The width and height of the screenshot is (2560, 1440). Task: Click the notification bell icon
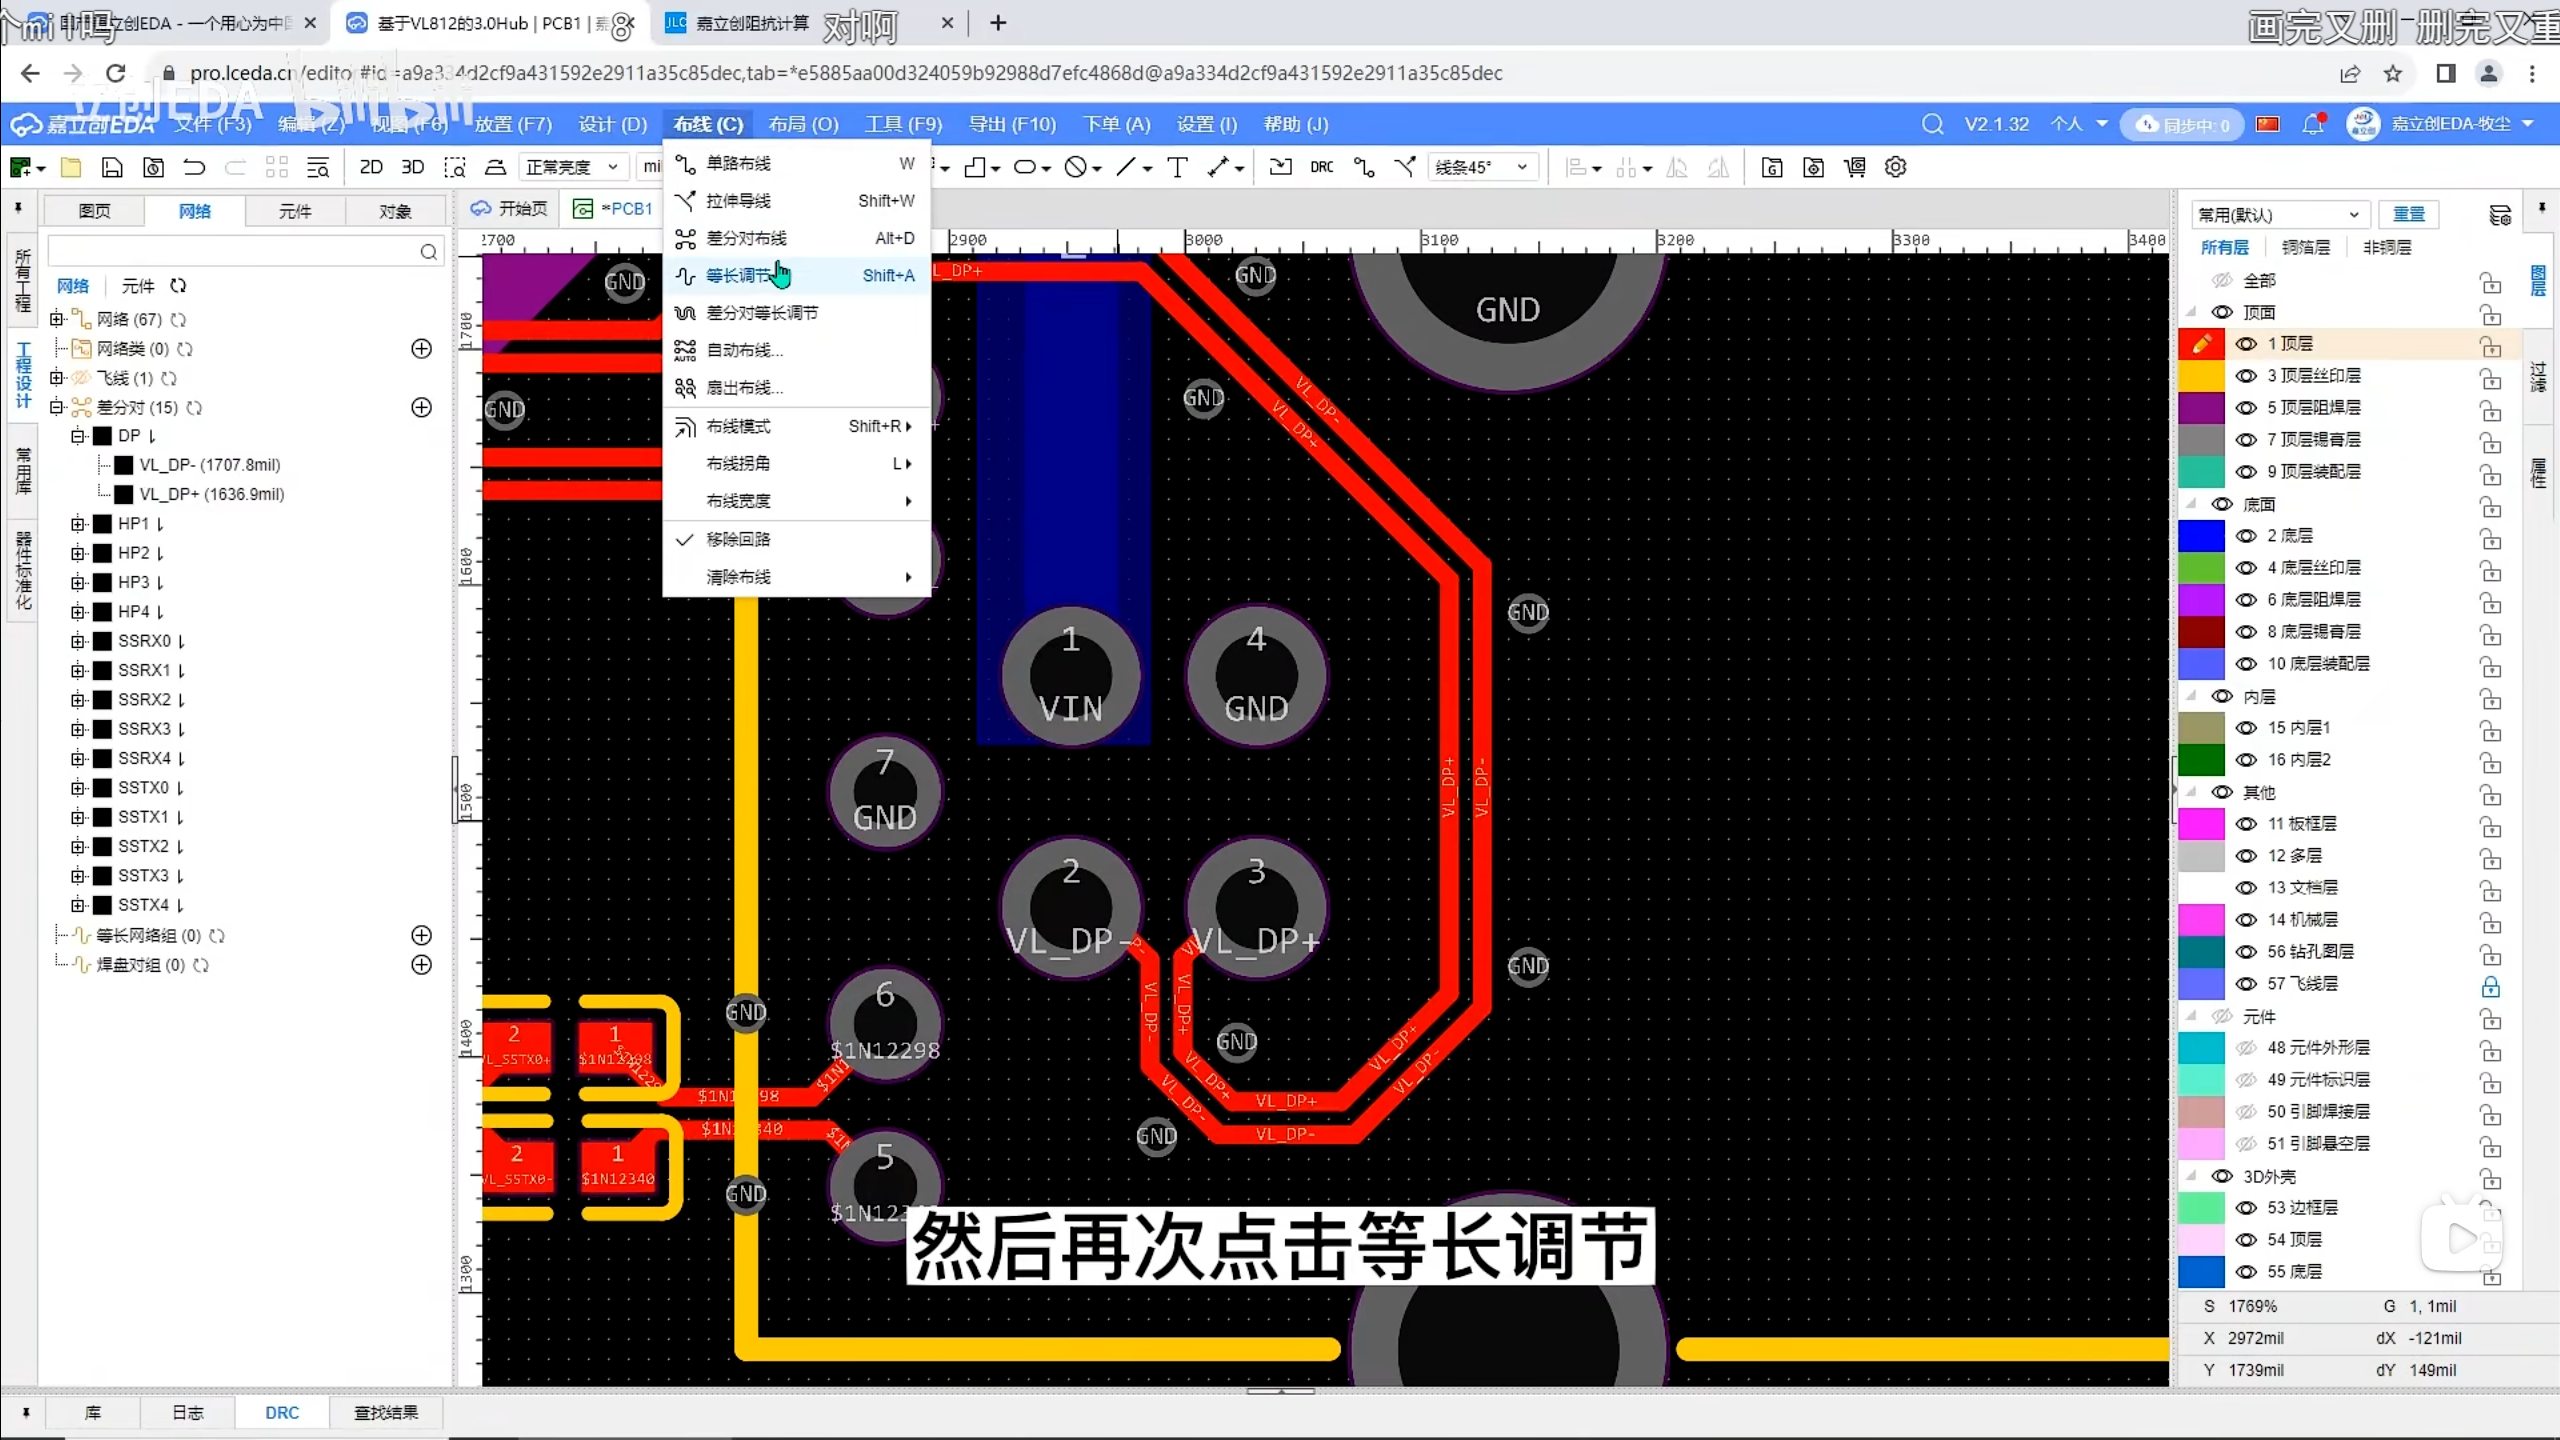click(x=2312, y=124)
